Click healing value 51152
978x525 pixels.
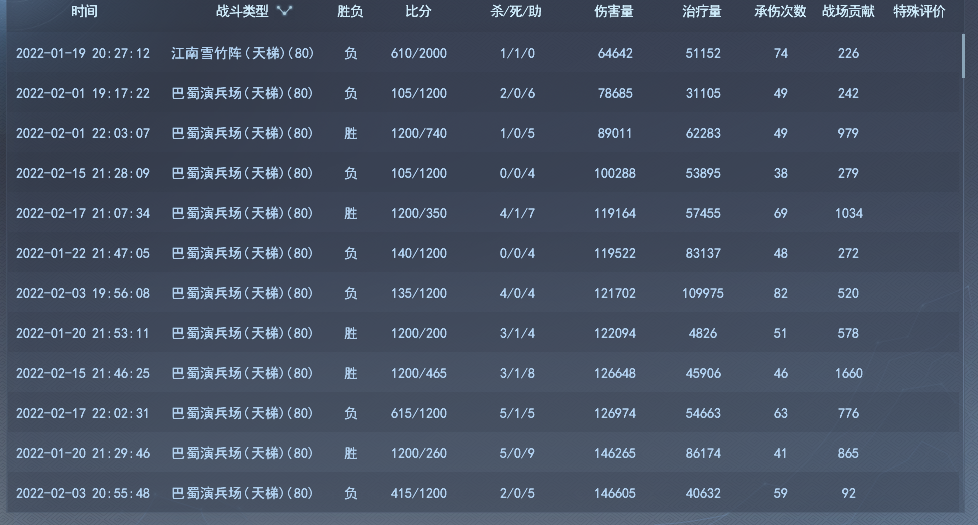point(703,54)
